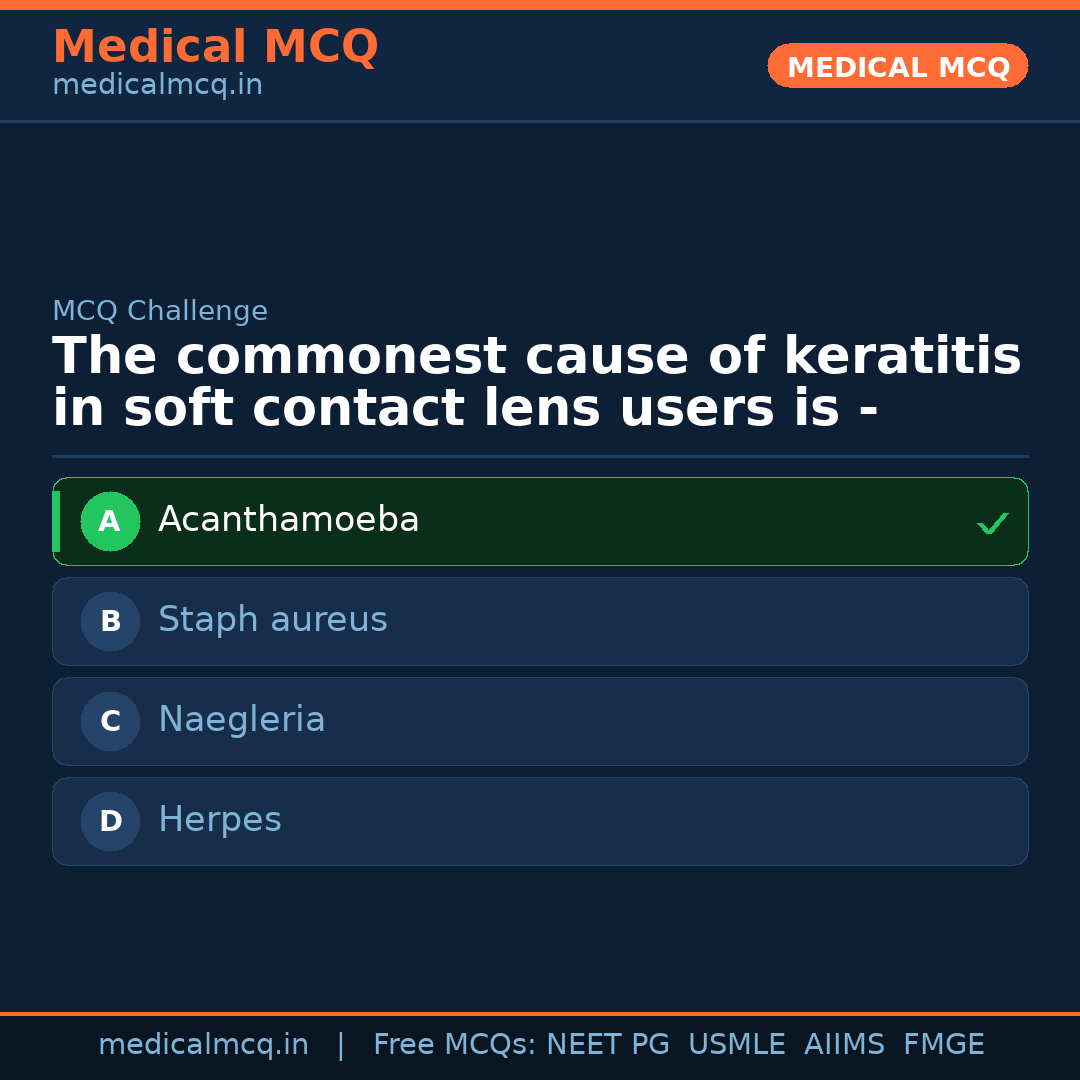Select the Herpes answer option

coord(540,821)
